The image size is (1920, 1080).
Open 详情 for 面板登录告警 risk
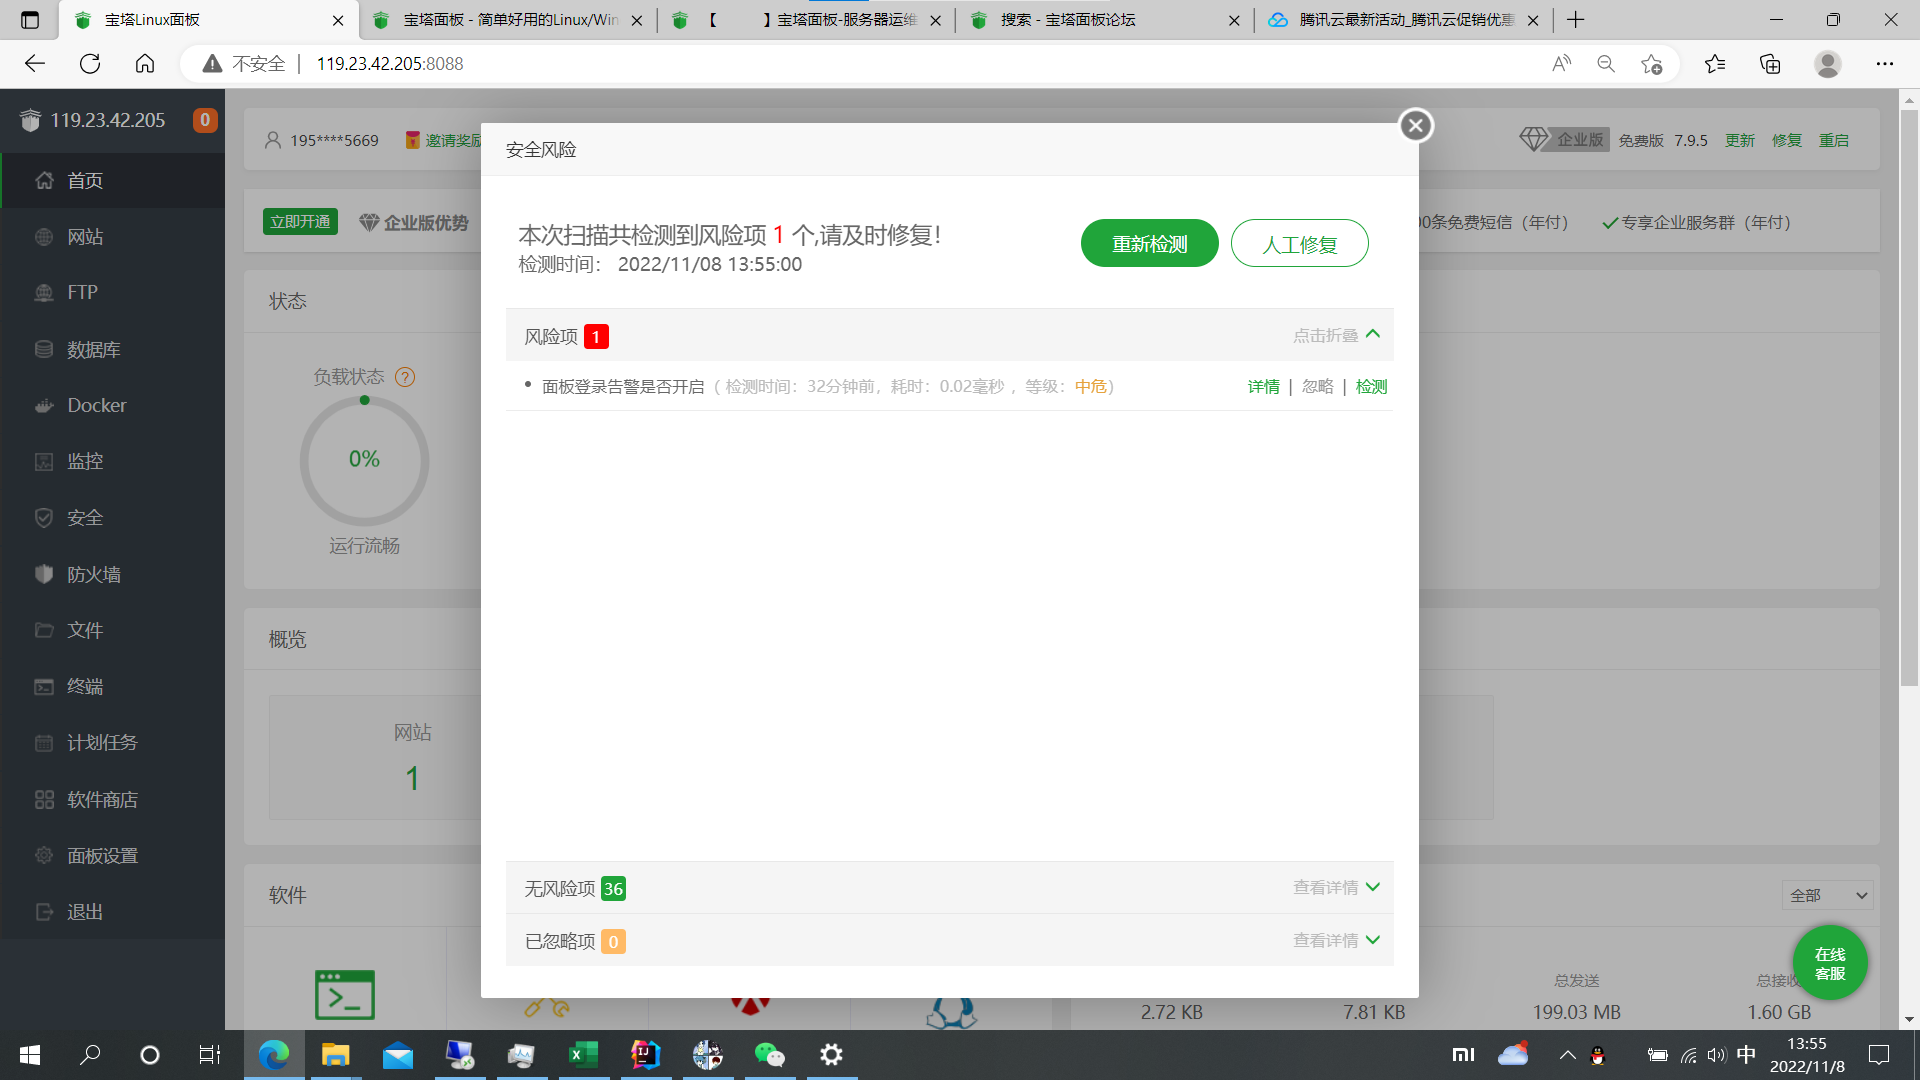(x=1263, y=387)
